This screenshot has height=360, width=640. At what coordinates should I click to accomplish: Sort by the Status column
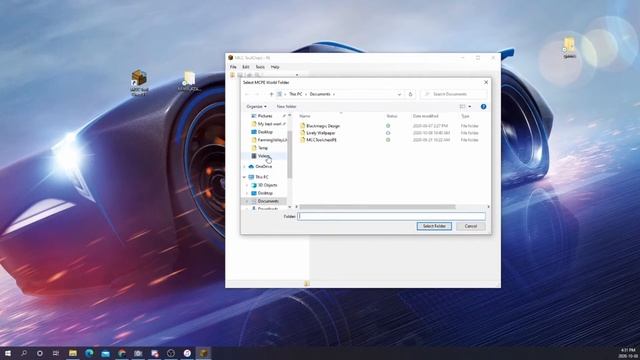[392, 116]
